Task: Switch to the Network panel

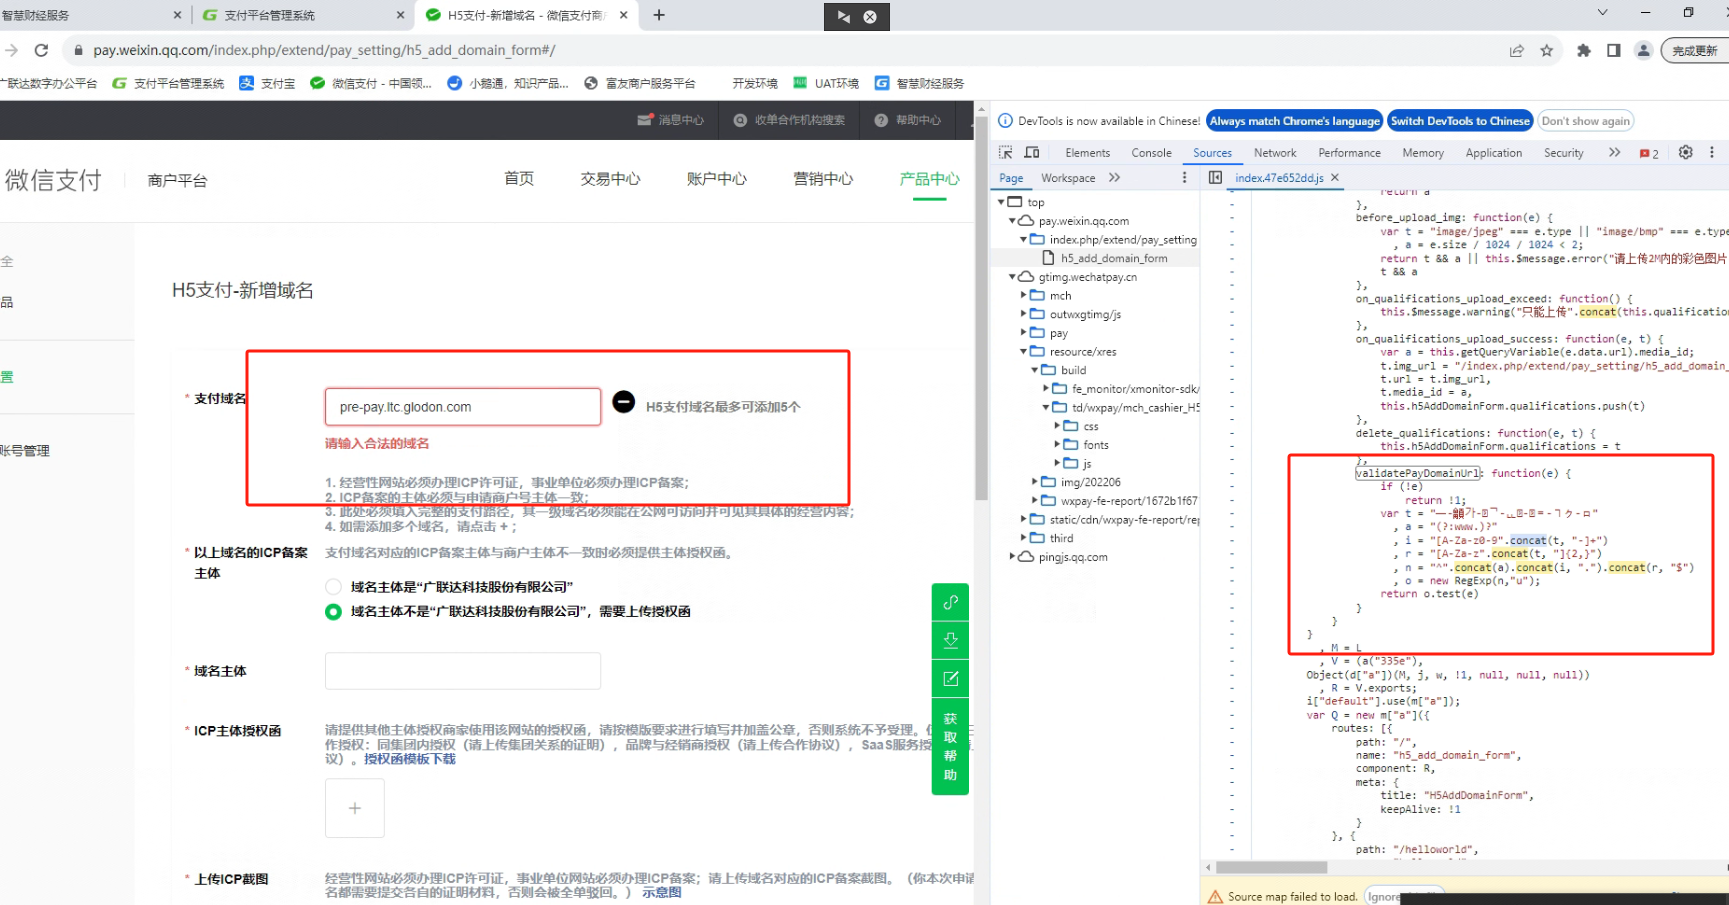Action: 1275,153
